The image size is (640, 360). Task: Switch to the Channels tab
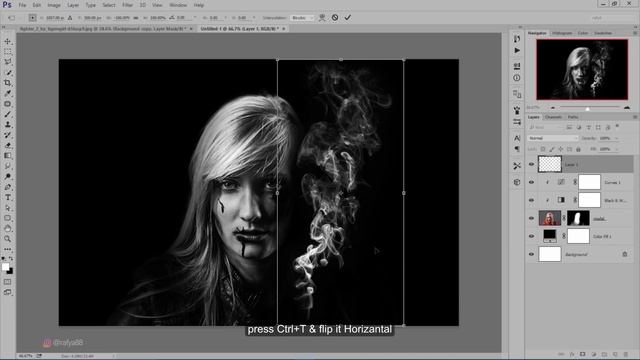553,117
